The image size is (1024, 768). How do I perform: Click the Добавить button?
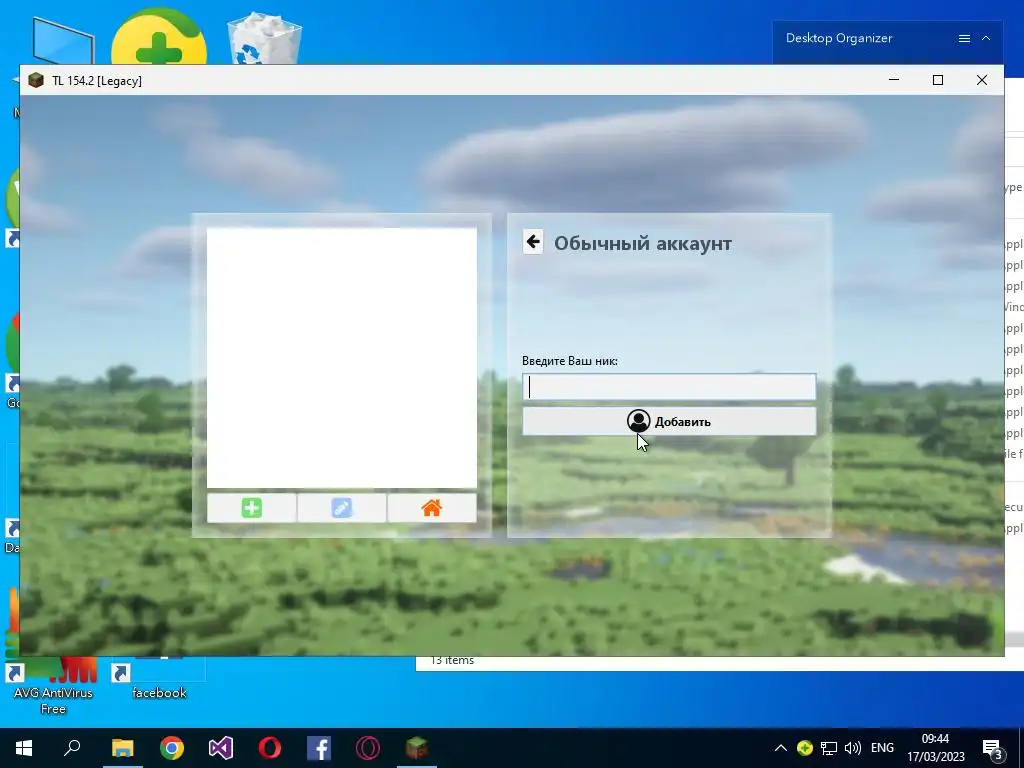tap(669, 421)
